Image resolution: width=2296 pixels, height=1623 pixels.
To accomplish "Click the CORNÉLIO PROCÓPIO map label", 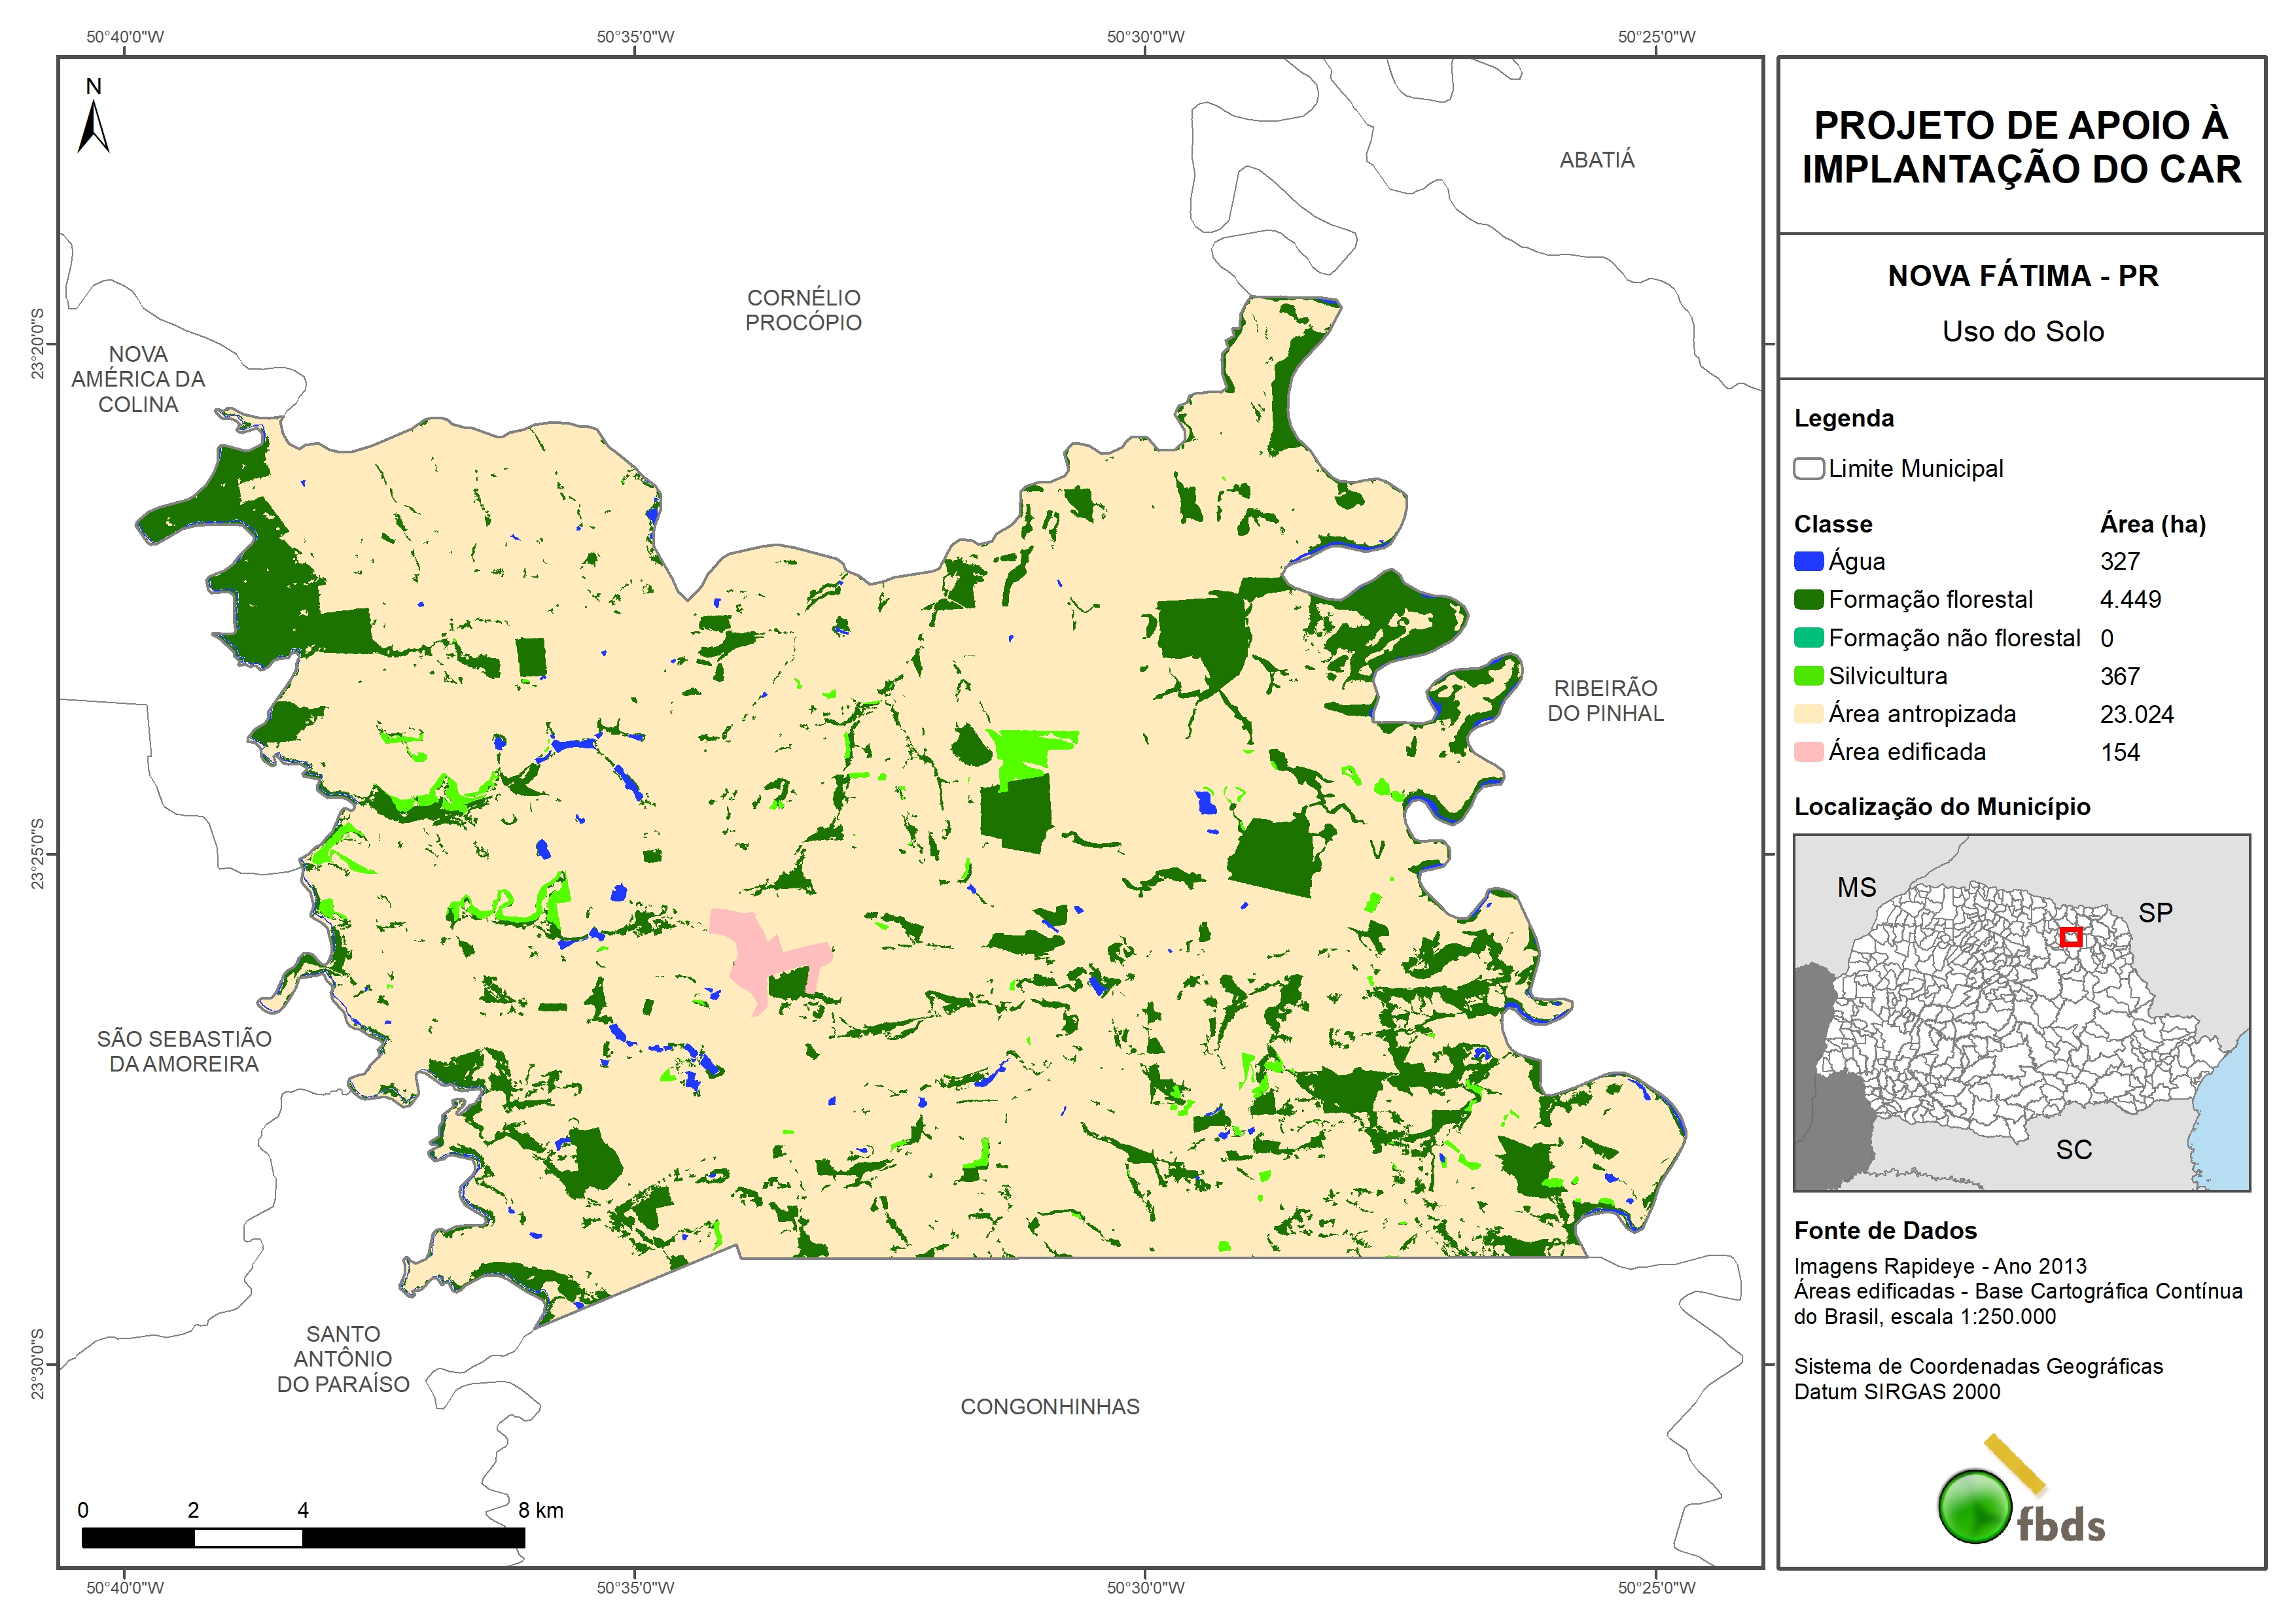I will 803,310.
